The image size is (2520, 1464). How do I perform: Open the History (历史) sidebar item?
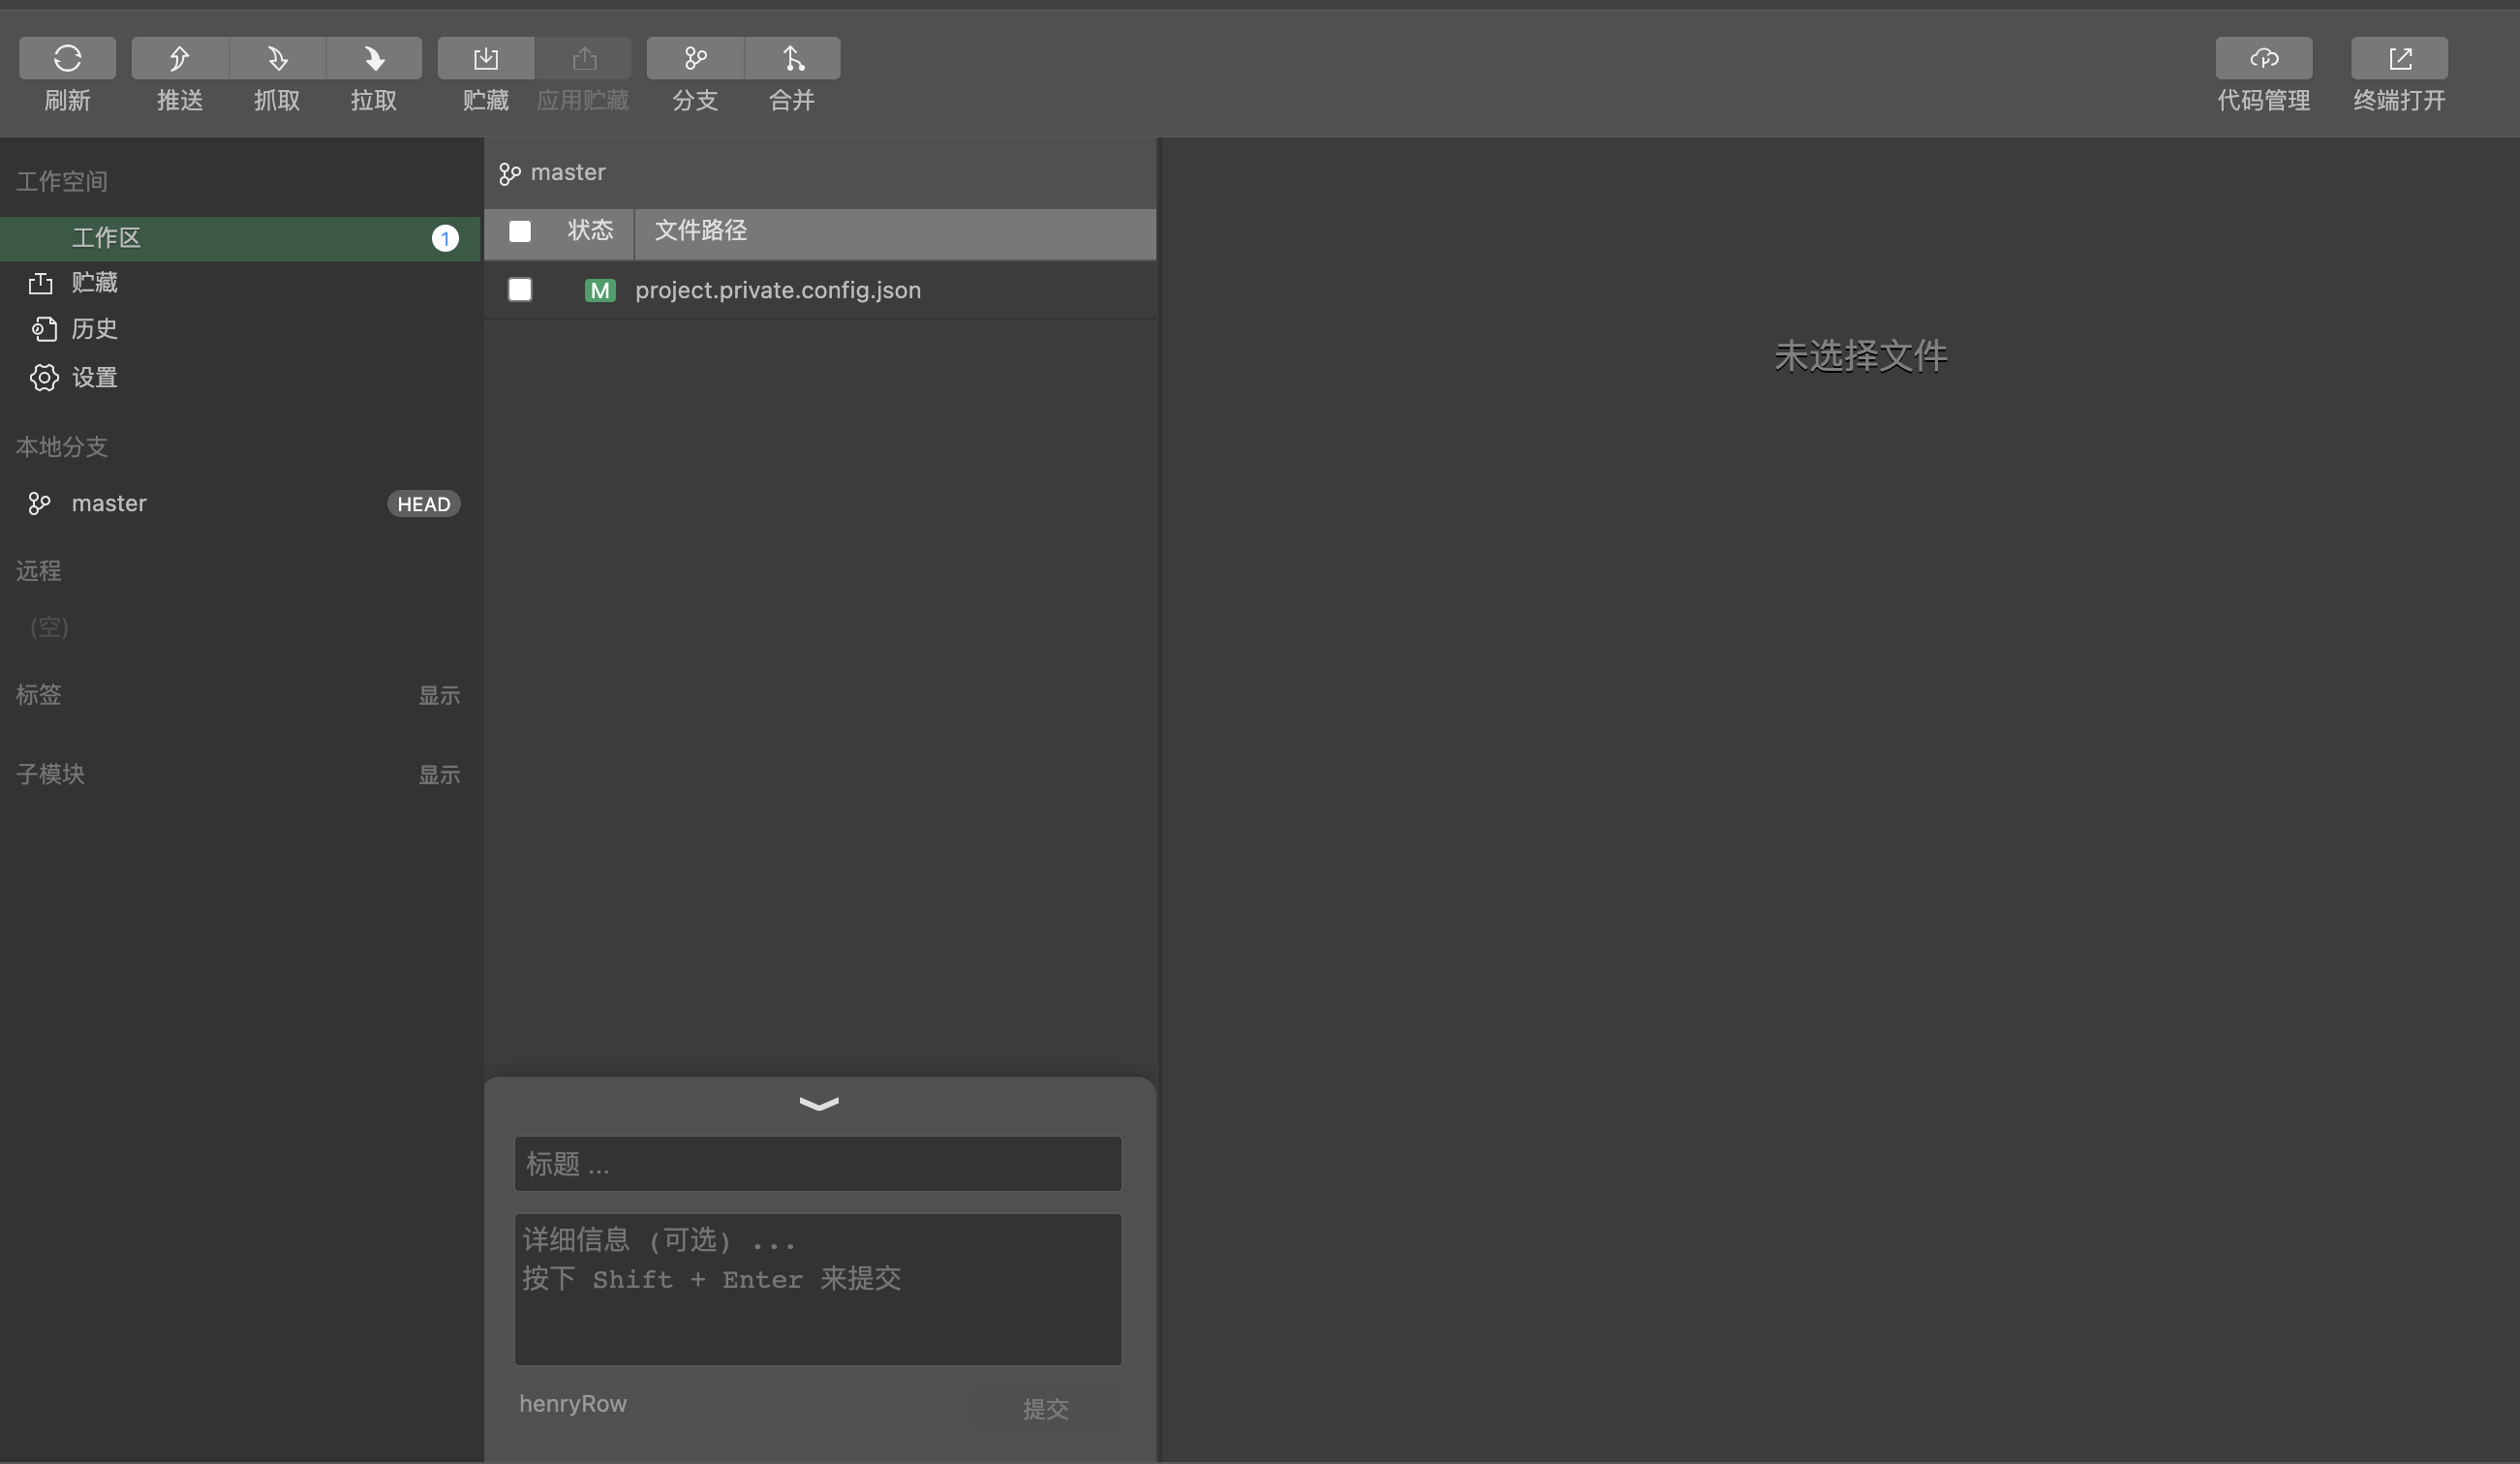(94, 329)
